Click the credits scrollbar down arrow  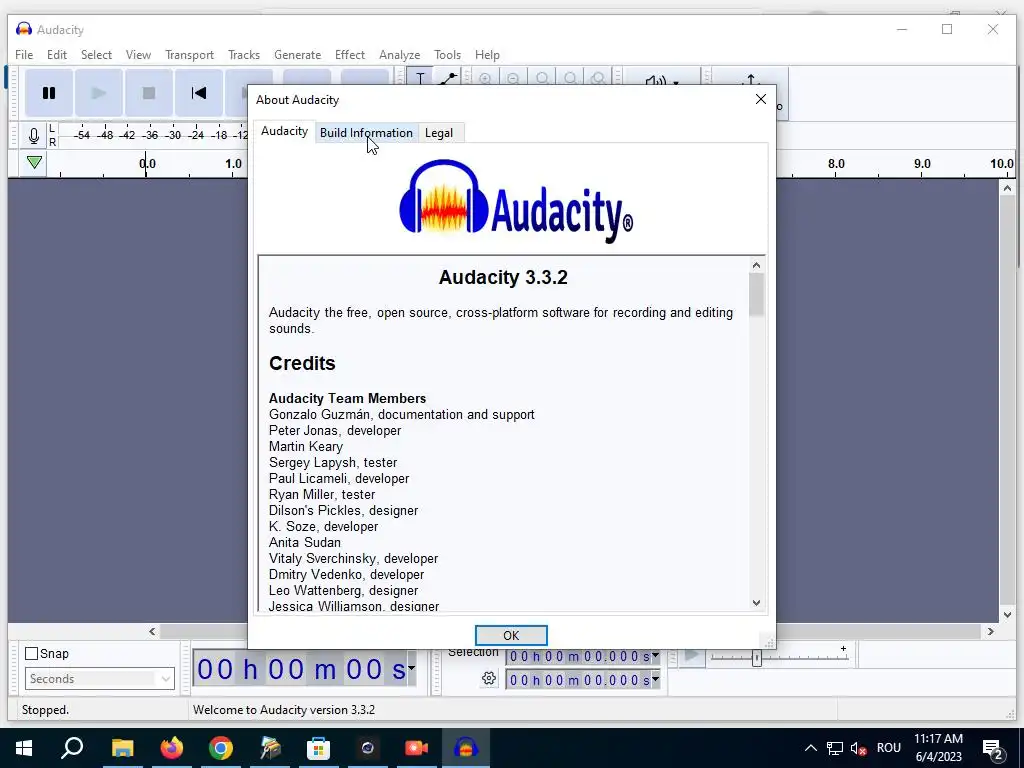[x=756, y=603]
